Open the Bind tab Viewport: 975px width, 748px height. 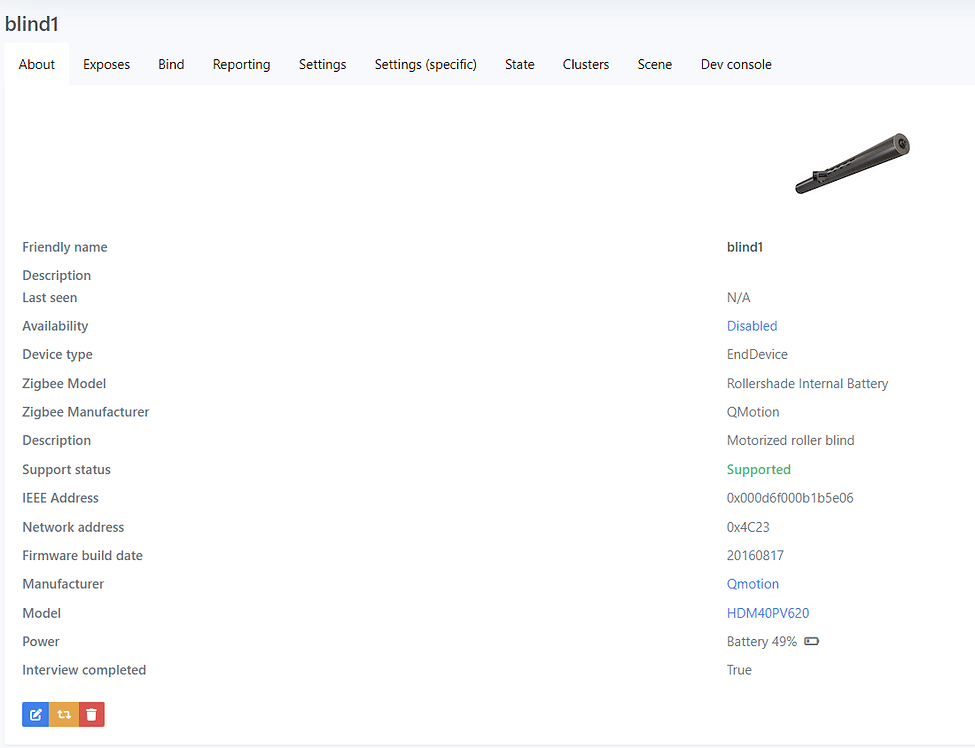pyautogui.click(x=171, y=64)
